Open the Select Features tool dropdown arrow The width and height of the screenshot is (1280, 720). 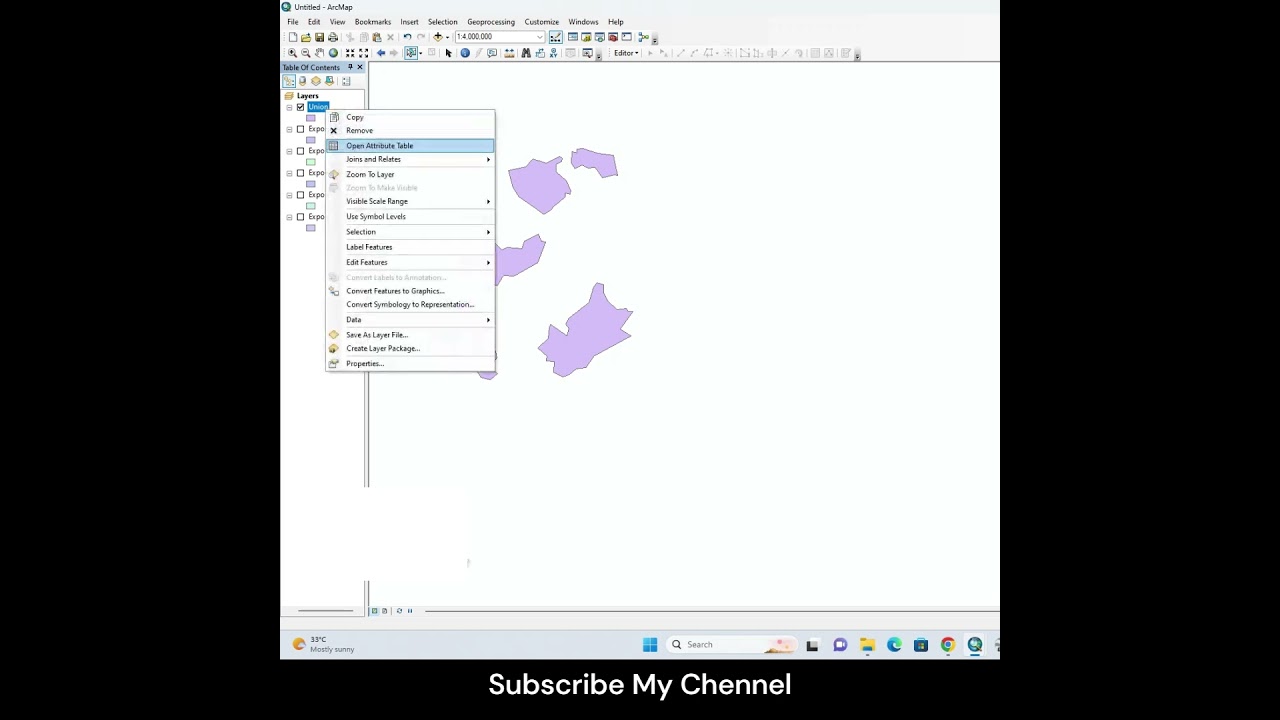pos(420,53)
